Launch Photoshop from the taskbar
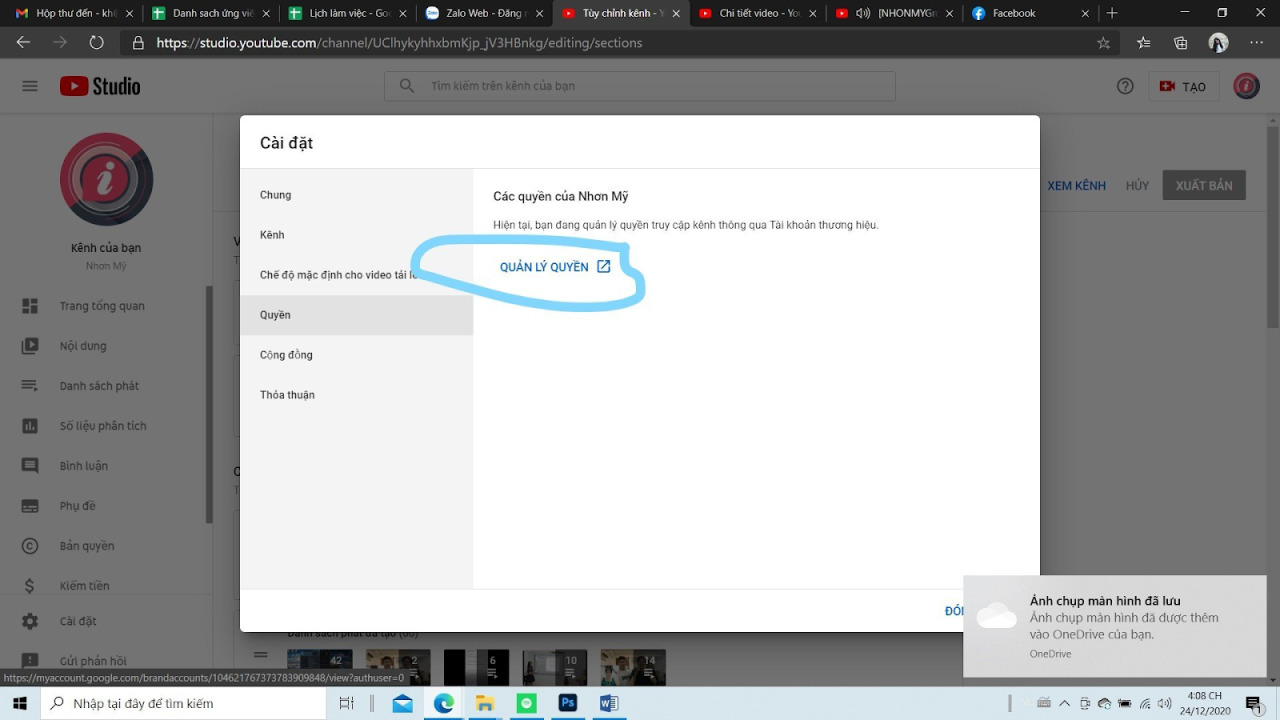The image size is (1280, 720). click(567, 703)
